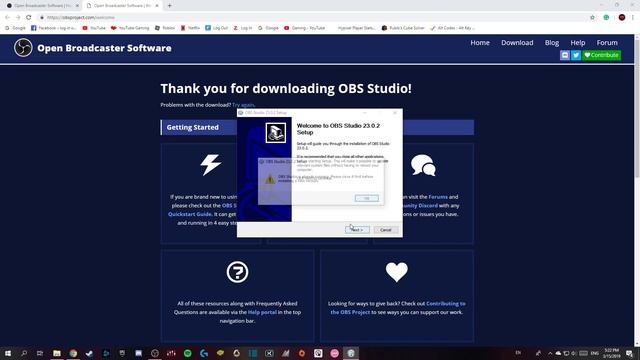Click the heart contribute icon
Screen dimensions: 640x360
pyautogui.click(x=396, y=272)
